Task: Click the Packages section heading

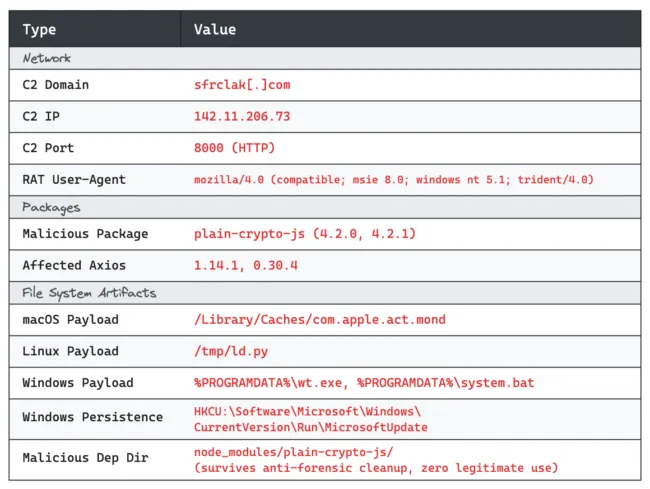Action: pos(51,208)
